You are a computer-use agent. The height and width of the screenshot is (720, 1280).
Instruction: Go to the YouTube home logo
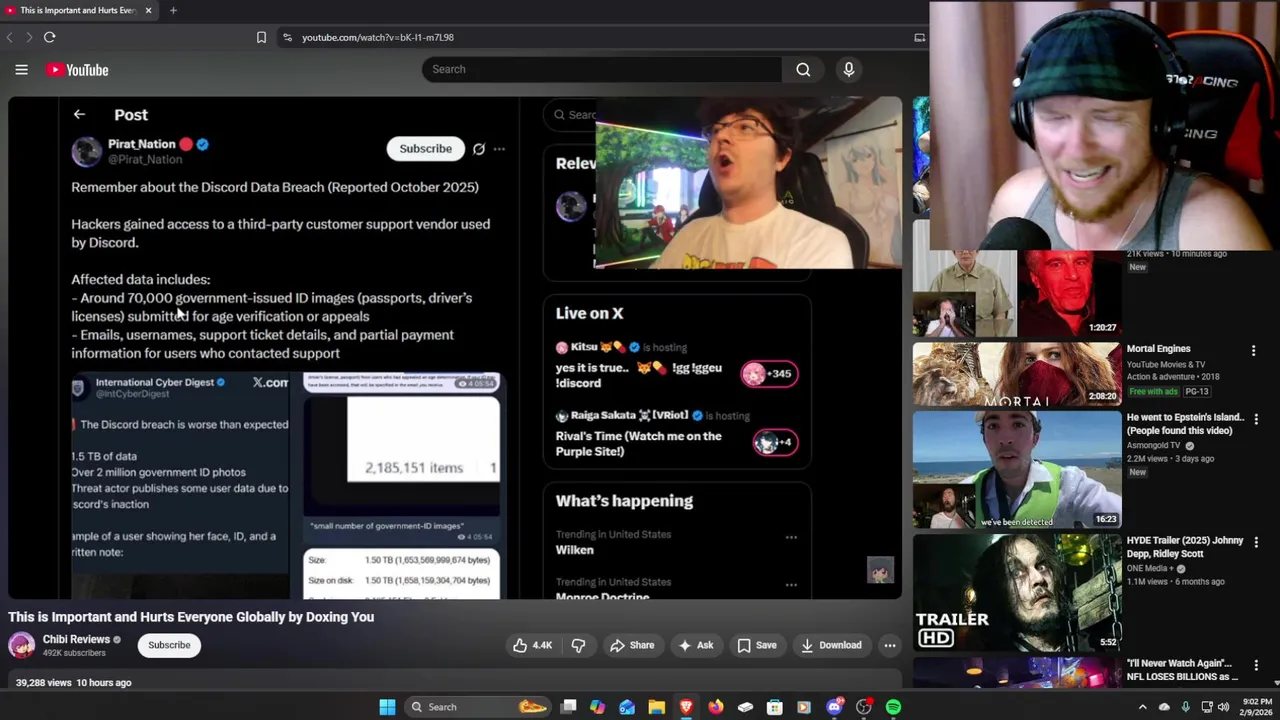point(77,70)
